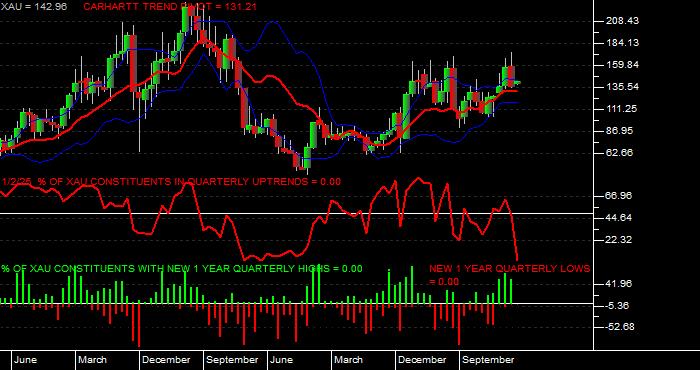Click the first June date marker

coord(25,360)
